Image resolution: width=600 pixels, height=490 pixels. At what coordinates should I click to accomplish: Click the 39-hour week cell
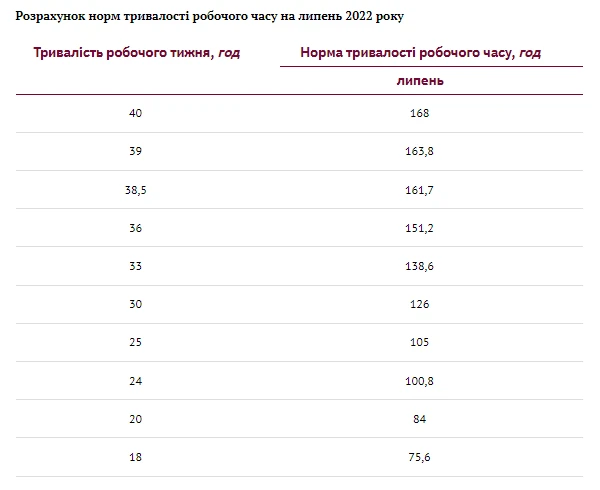point(136,151)
